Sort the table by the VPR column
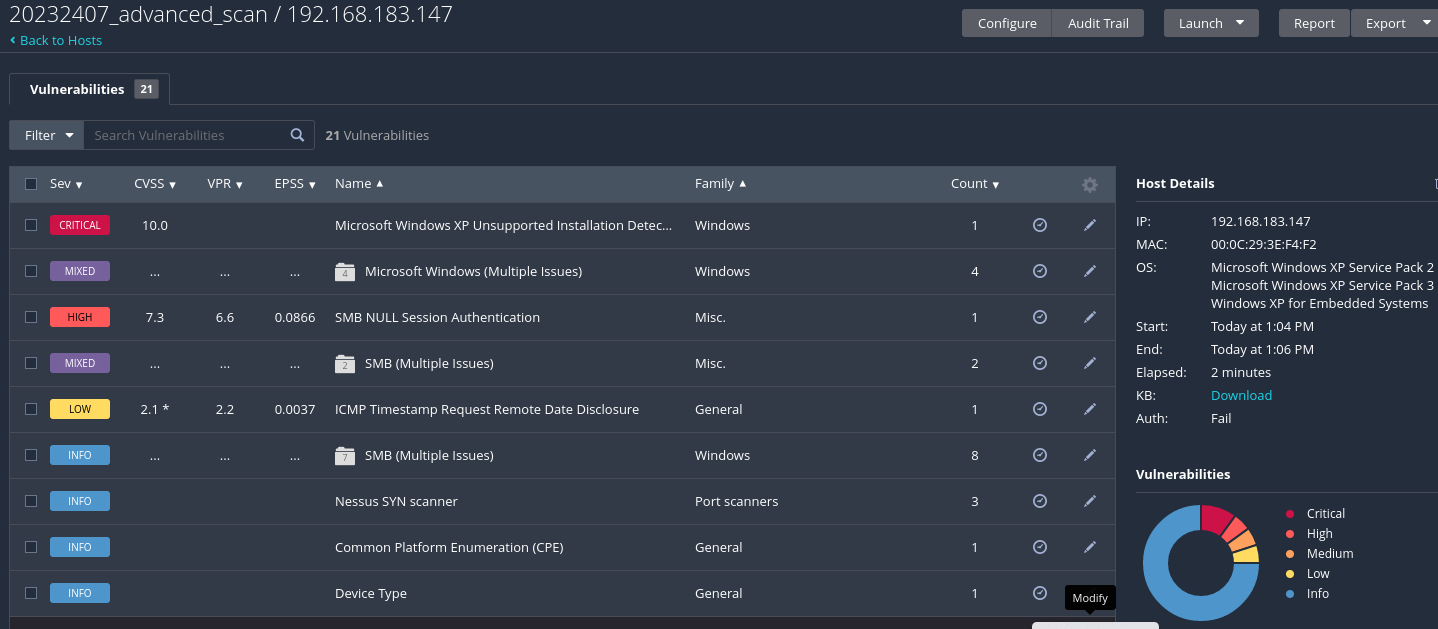Viewport: 1438px width, 629px height. coord(225,184)
